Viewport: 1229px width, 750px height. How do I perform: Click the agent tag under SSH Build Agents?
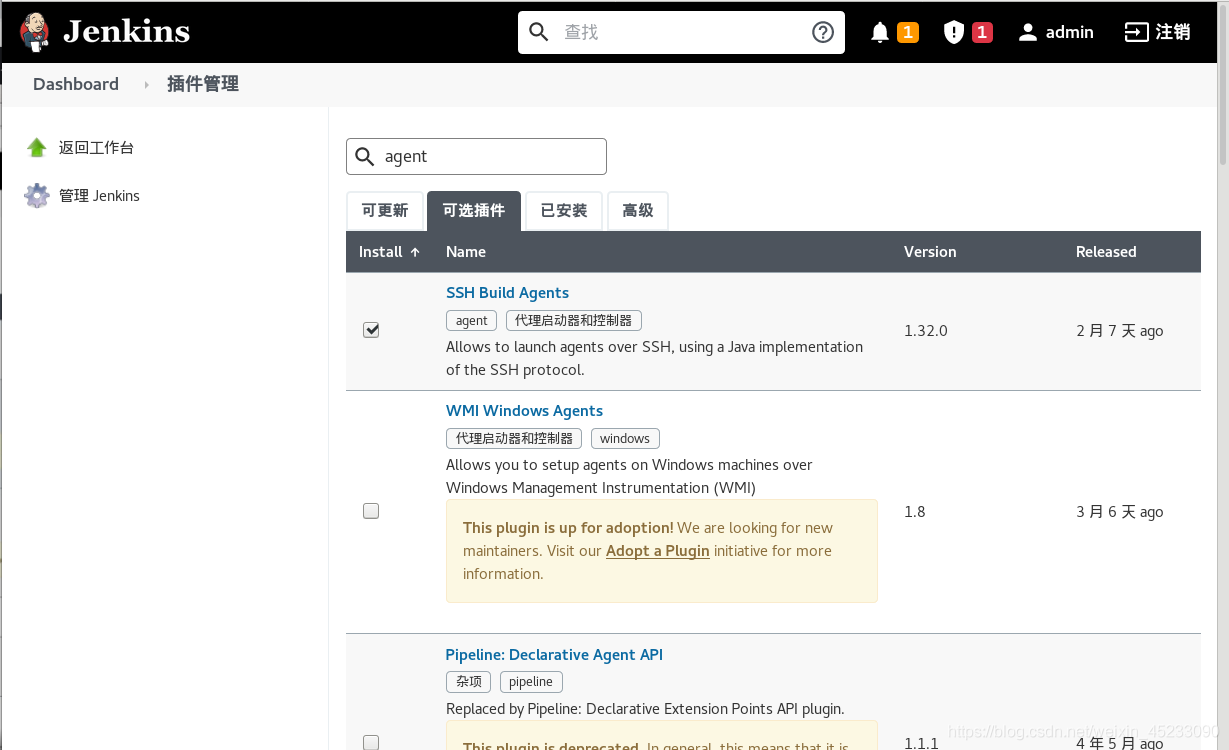471,321
